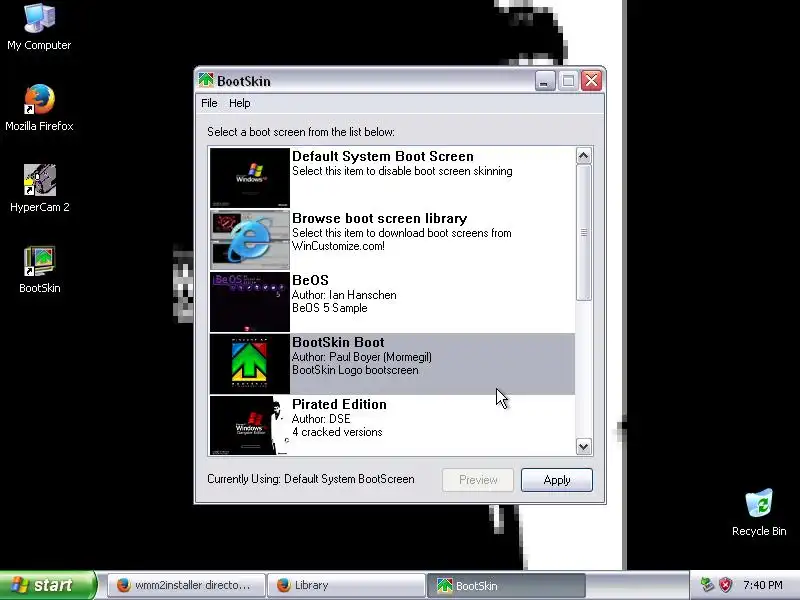This screenshot has height=600, width=800.
Task: Click 'Browse boot screen library' title text
Action: (380, 218)
